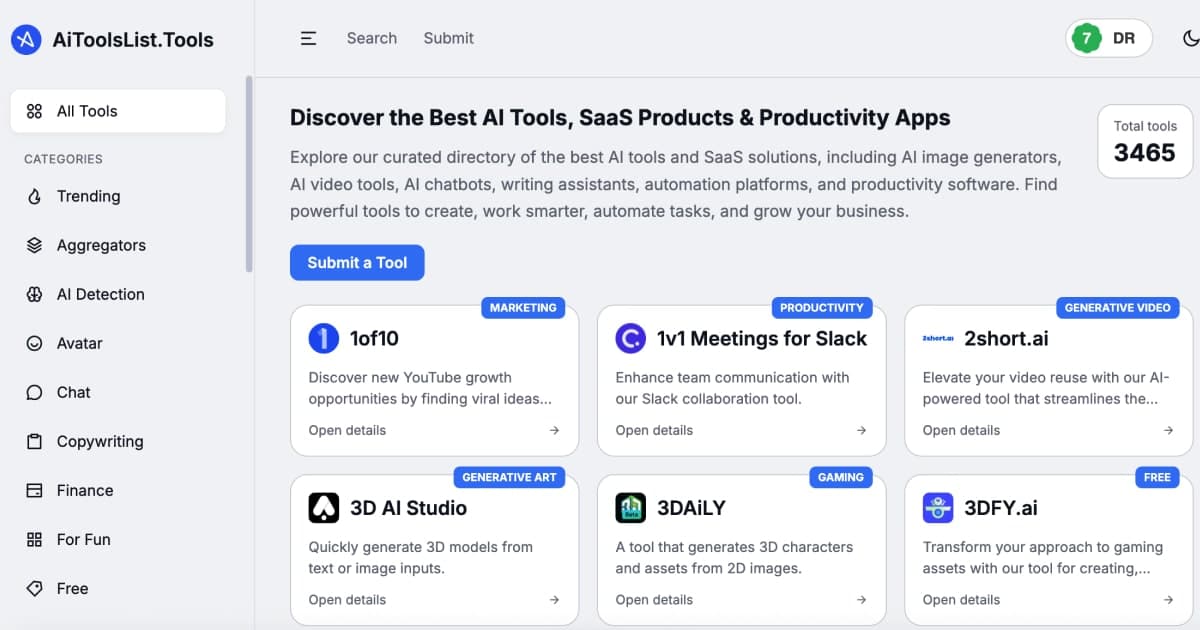The height and width of the screenshot is (630, 1200).
Task: Click the 3DFY.ai tool logo
Action: [938, 508]
